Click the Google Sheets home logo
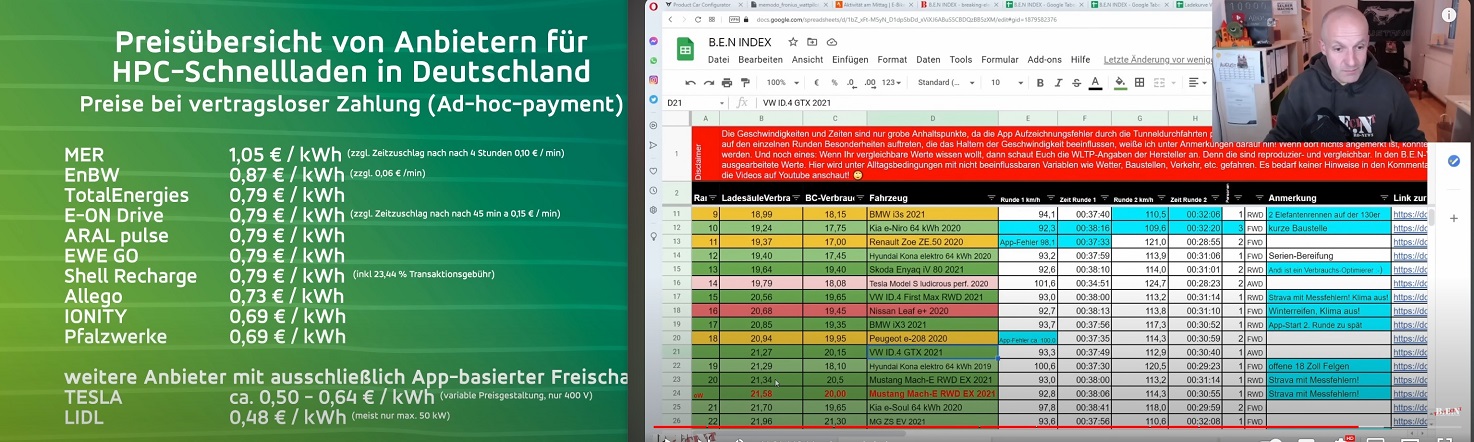Screen dimensions: 1474x442 click(x=685, y=49)
